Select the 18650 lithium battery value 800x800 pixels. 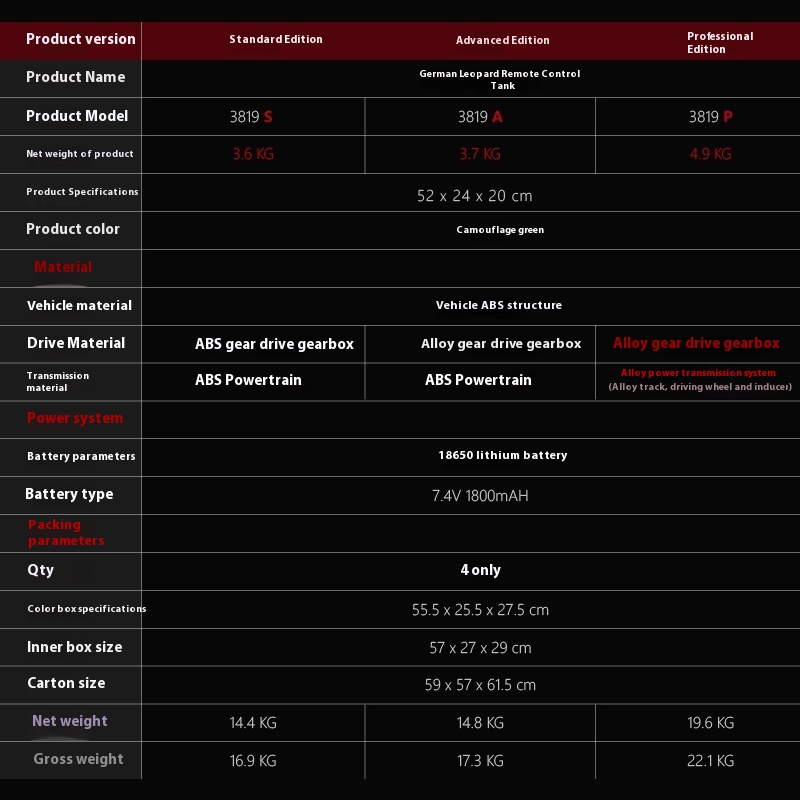pos(502,455)
